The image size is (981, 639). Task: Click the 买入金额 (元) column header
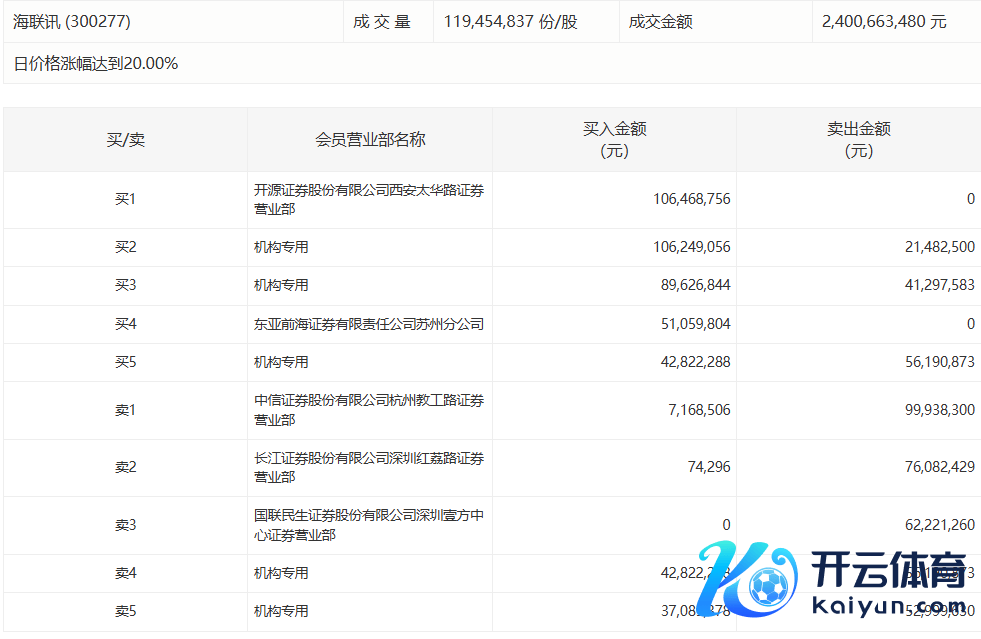614,140
